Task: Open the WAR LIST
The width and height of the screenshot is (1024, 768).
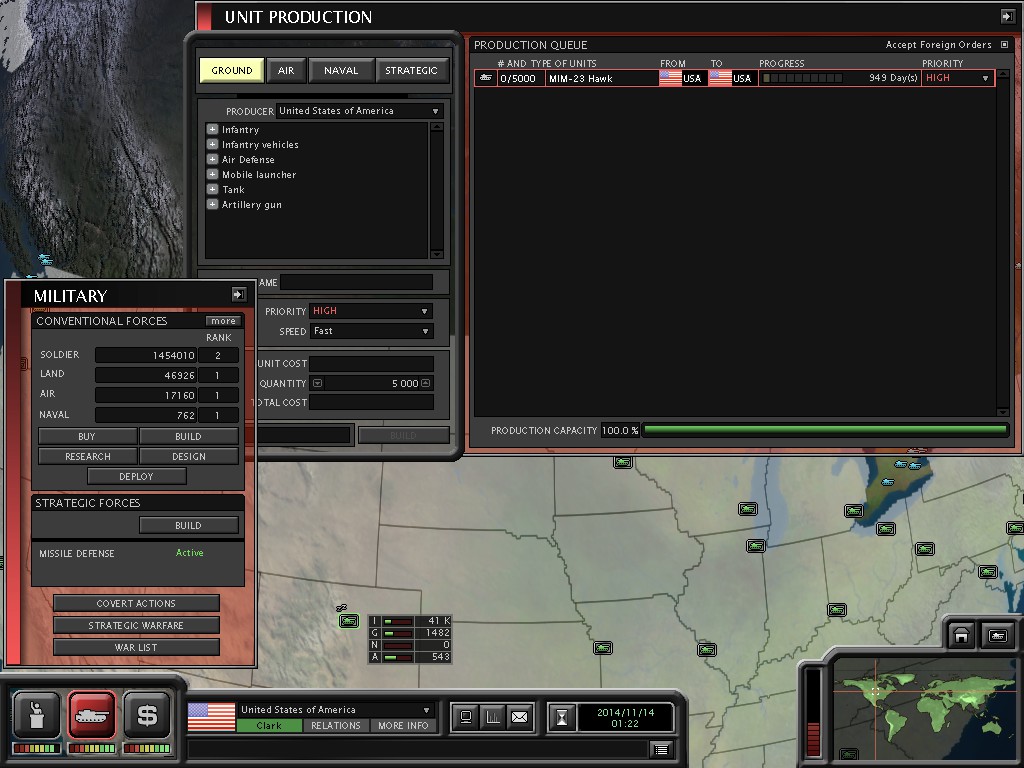Action: click(136, 647)
